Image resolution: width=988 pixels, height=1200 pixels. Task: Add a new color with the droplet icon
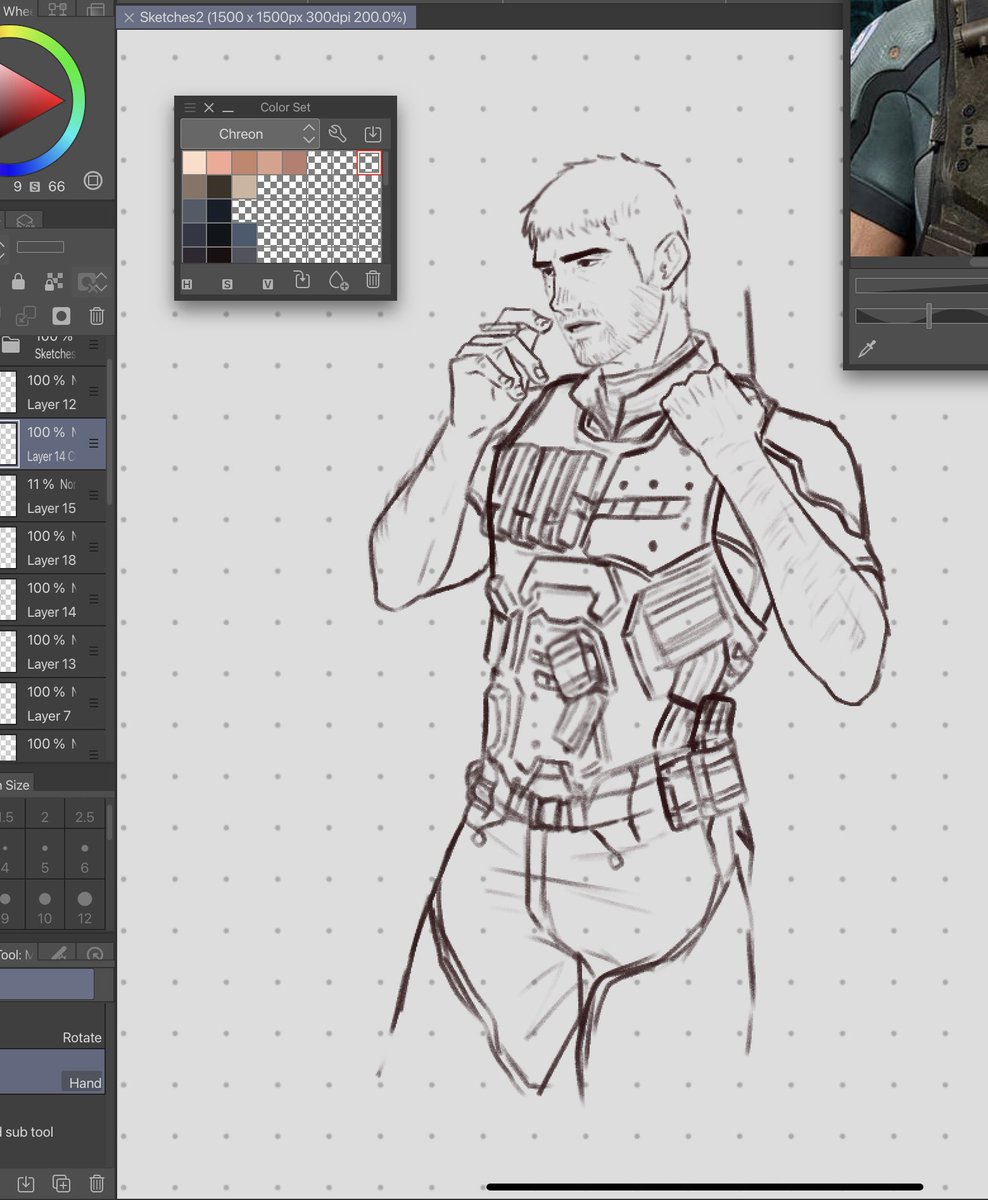coord(338,281)
